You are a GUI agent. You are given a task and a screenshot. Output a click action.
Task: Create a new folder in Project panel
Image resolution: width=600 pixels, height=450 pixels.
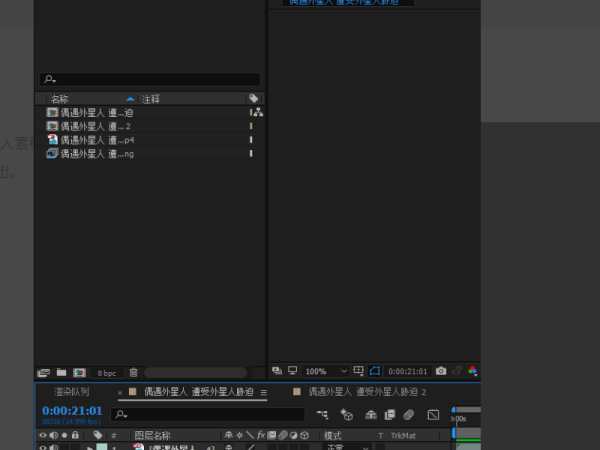(x=61, y=372)
